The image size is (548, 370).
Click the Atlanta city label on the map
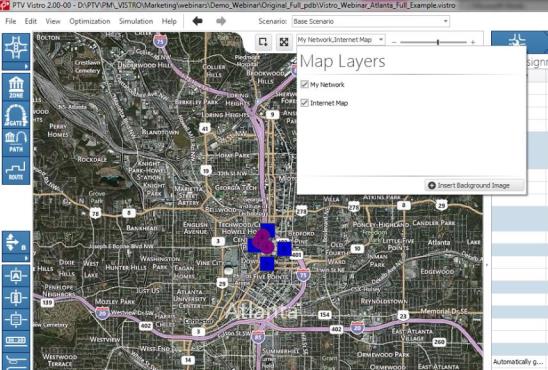pos(263,311)
